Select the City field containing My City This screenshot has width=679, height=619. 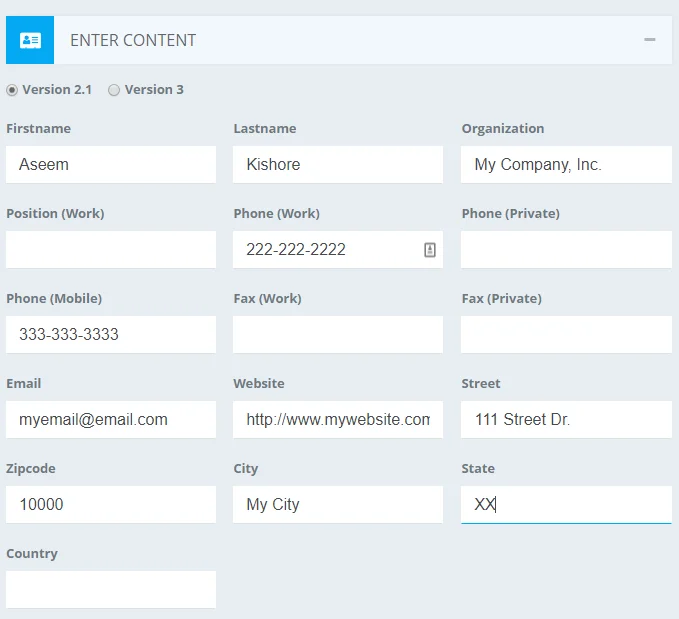point(337,505)
